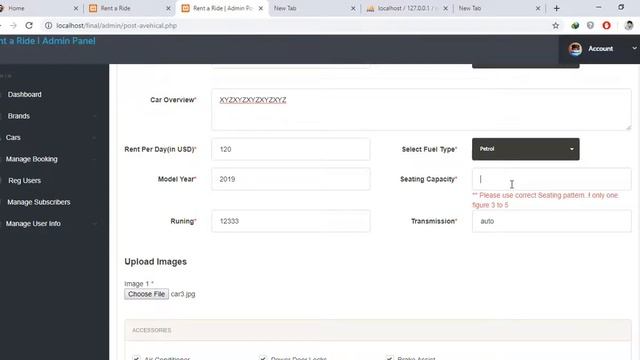The height and width of the screenshot is (360, 640).
Task: Open Brands in the sidebar
Action: pyautogui.click(x=19, y=116)
